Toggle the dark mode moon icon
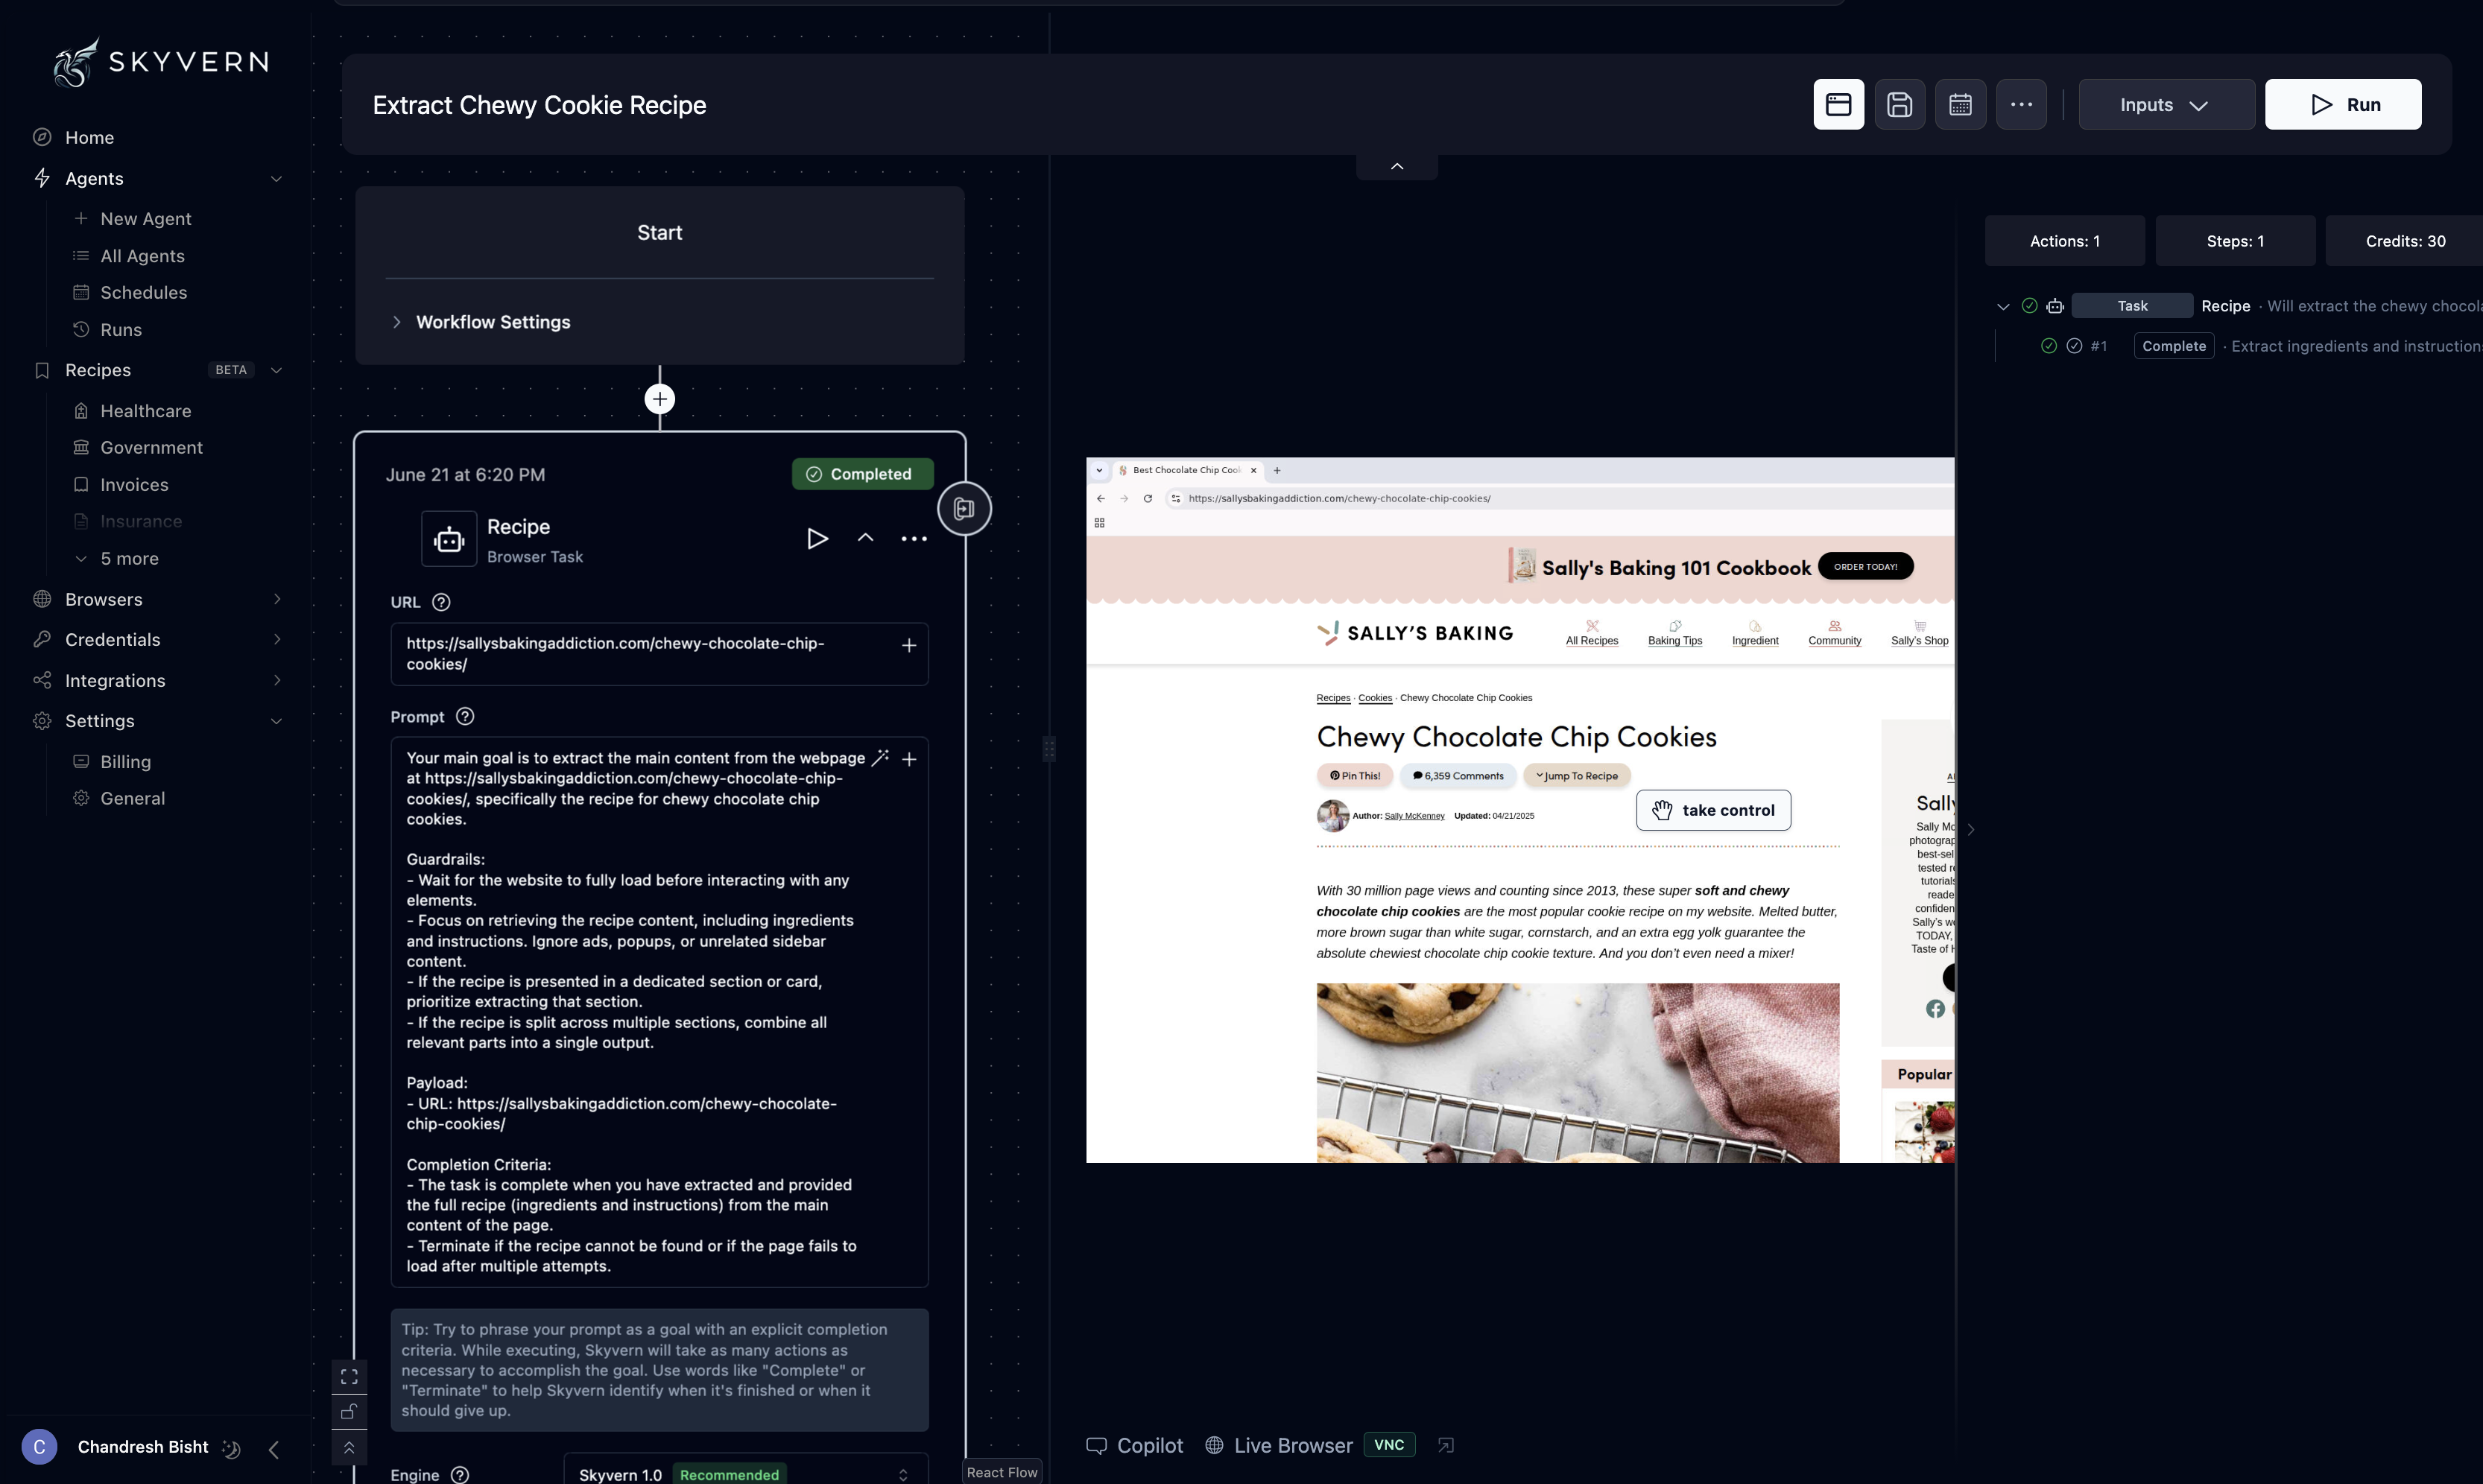Viewport: 2483px width, 1484px height. coord(231,1448)
